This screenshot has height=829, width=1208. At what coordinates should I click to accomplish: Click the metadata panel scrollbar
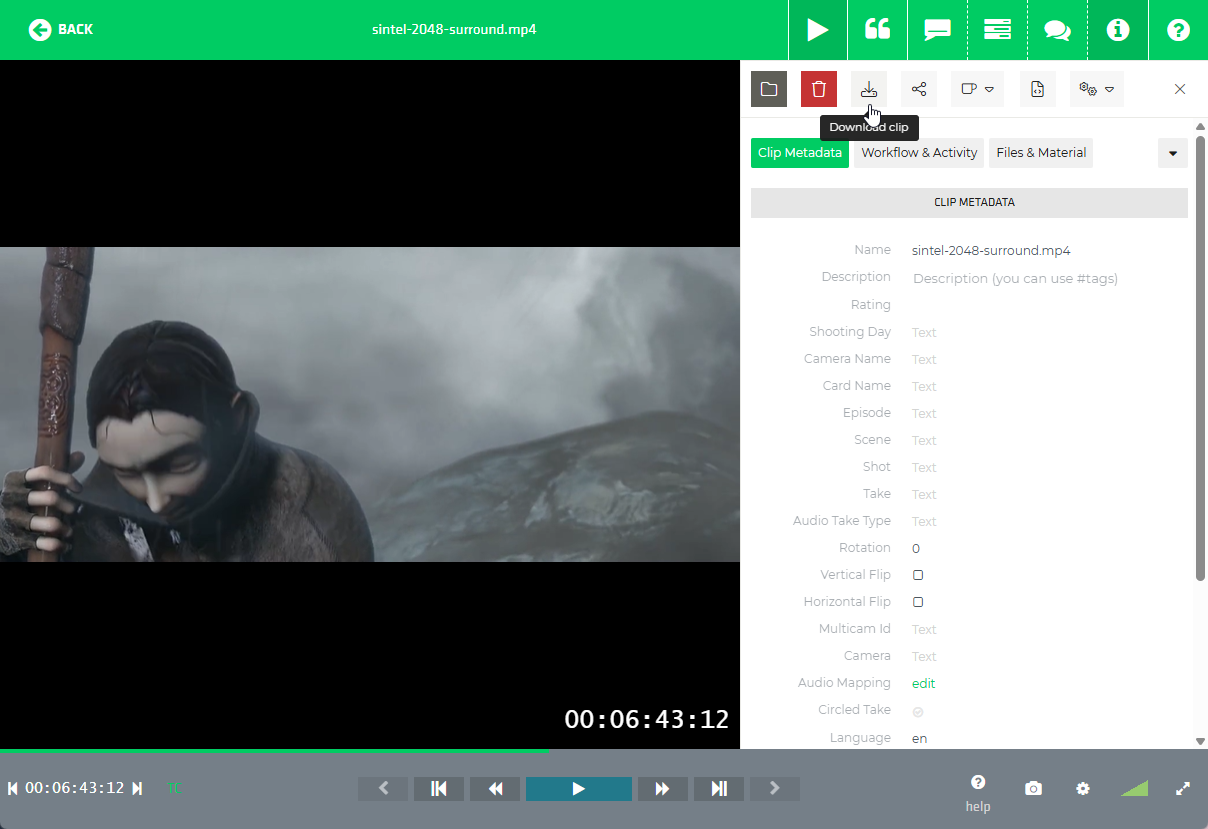tap(1200, 357)
